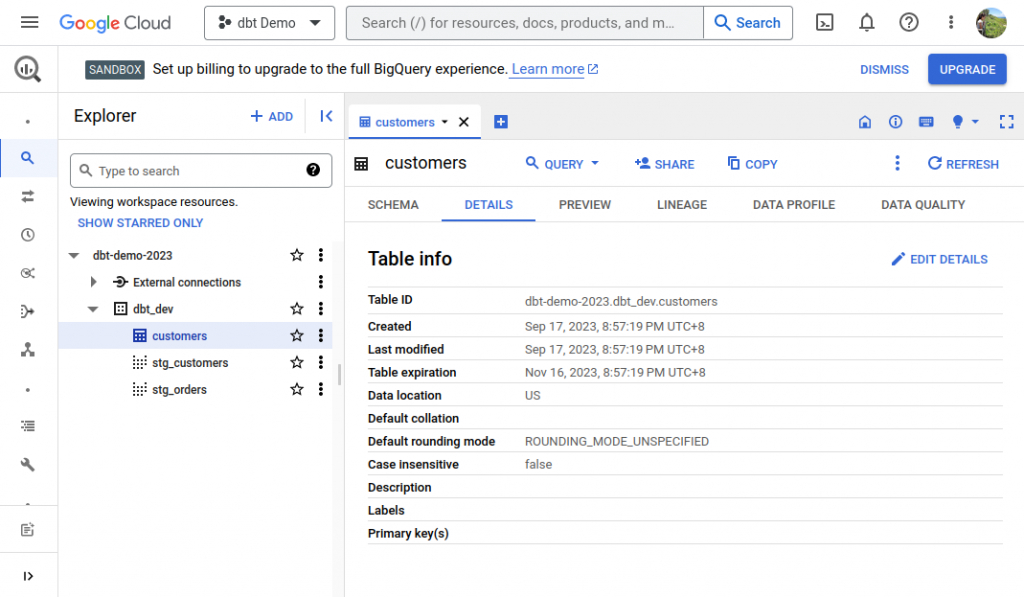The width and height of the screenshot is (1024, 597).
Task: Focus the Explorer Type to search field
Action: [x=201, y=170]
